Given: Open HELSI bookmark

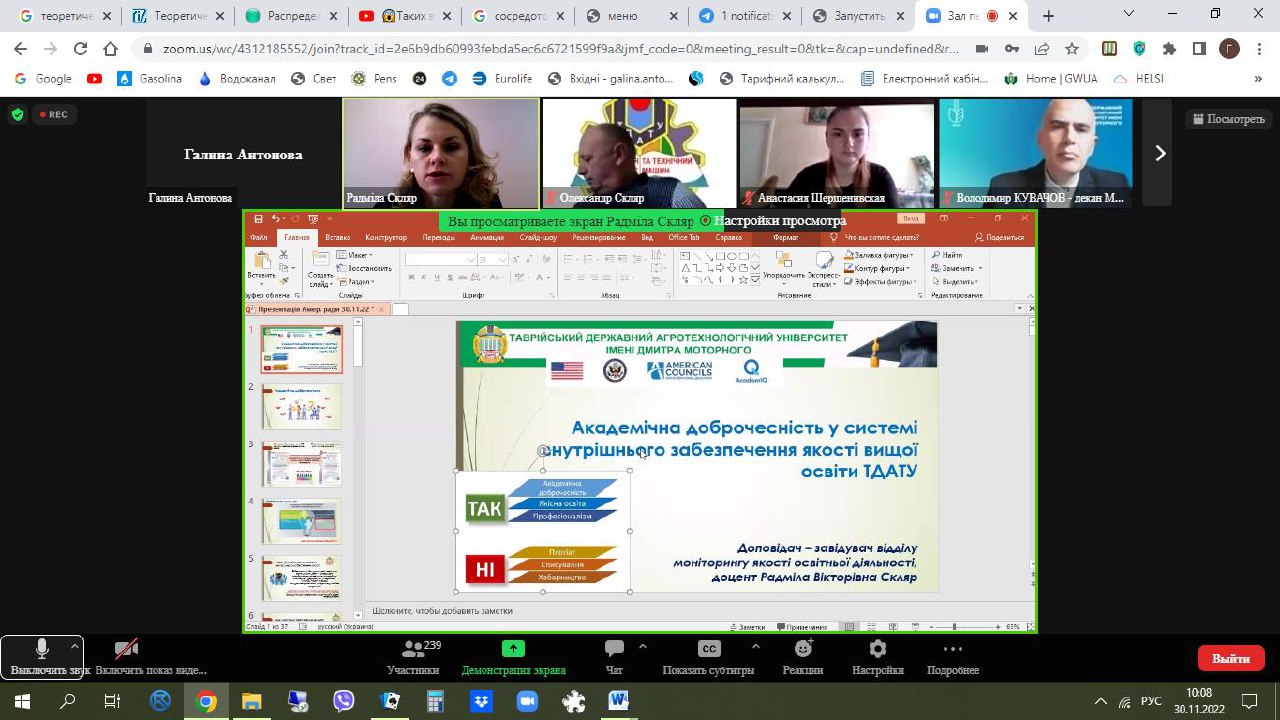Looking at the screenshot, I should coord(1139,79).
